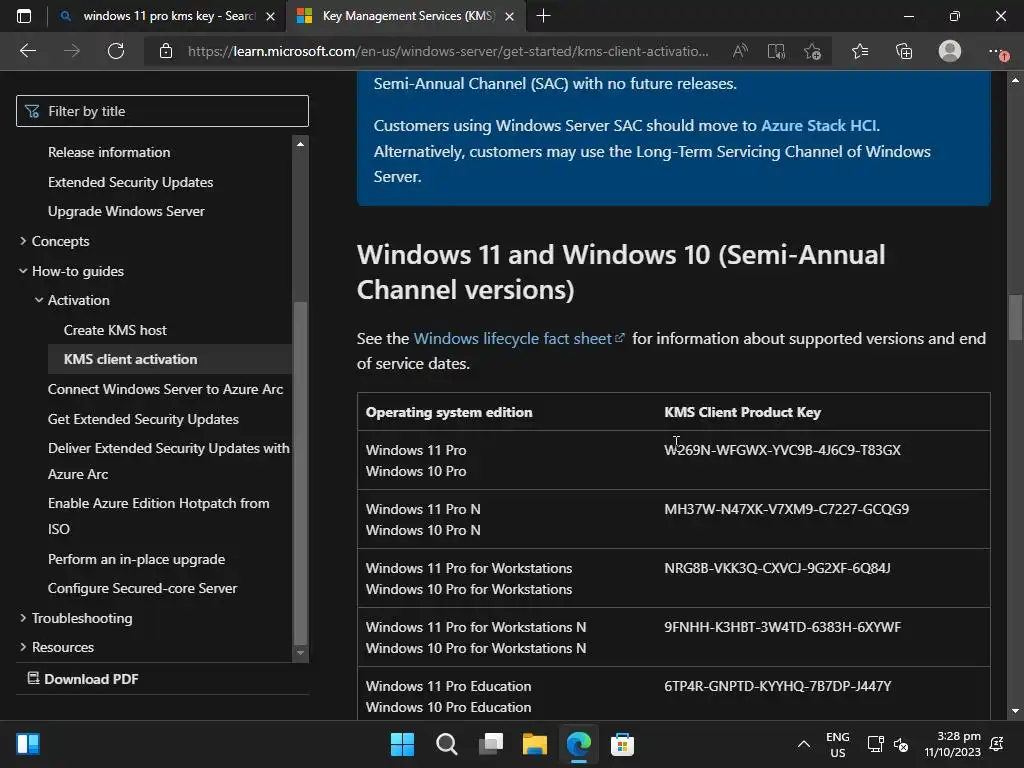Open Release information in sidebar
This screenshot has height=768, width=1024.
(109, 152)
